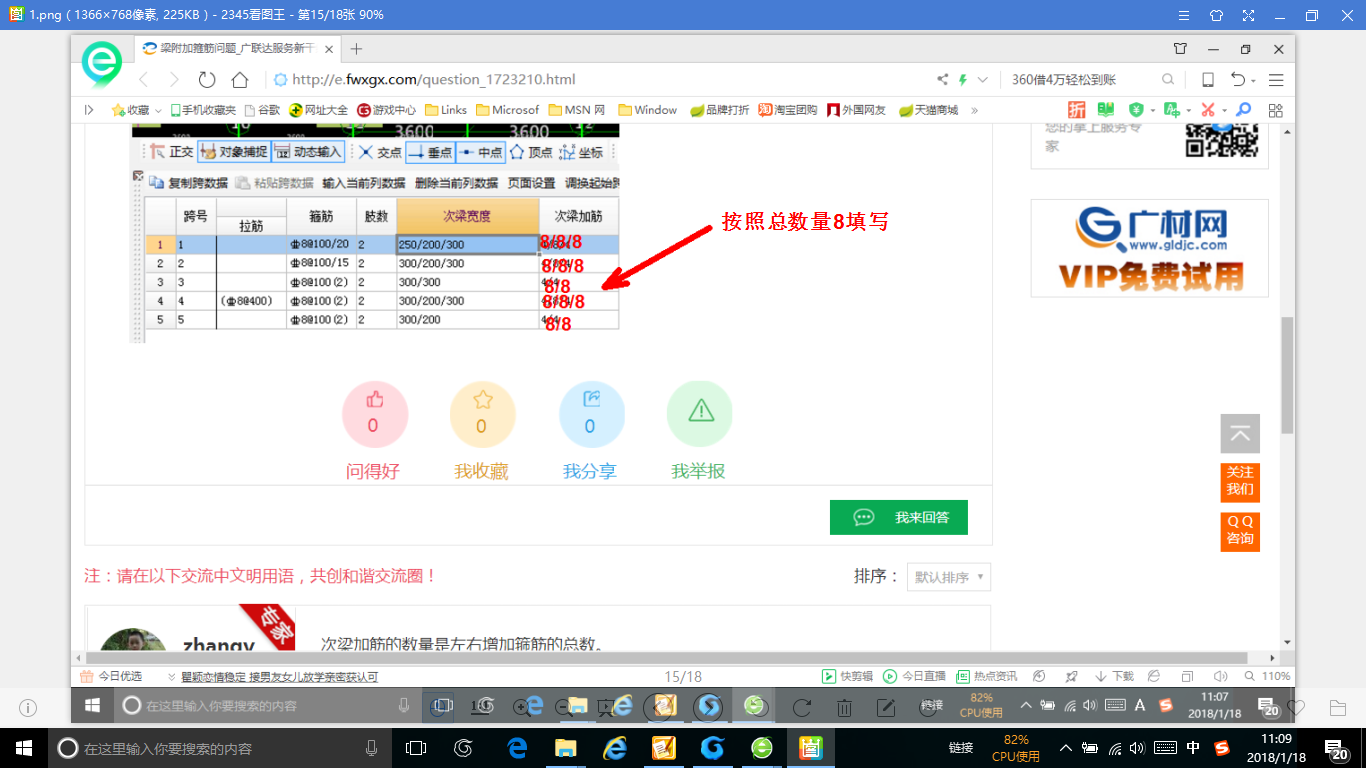Open the browser home page icon
The image size is (1366, 768).
click(240, 80)
